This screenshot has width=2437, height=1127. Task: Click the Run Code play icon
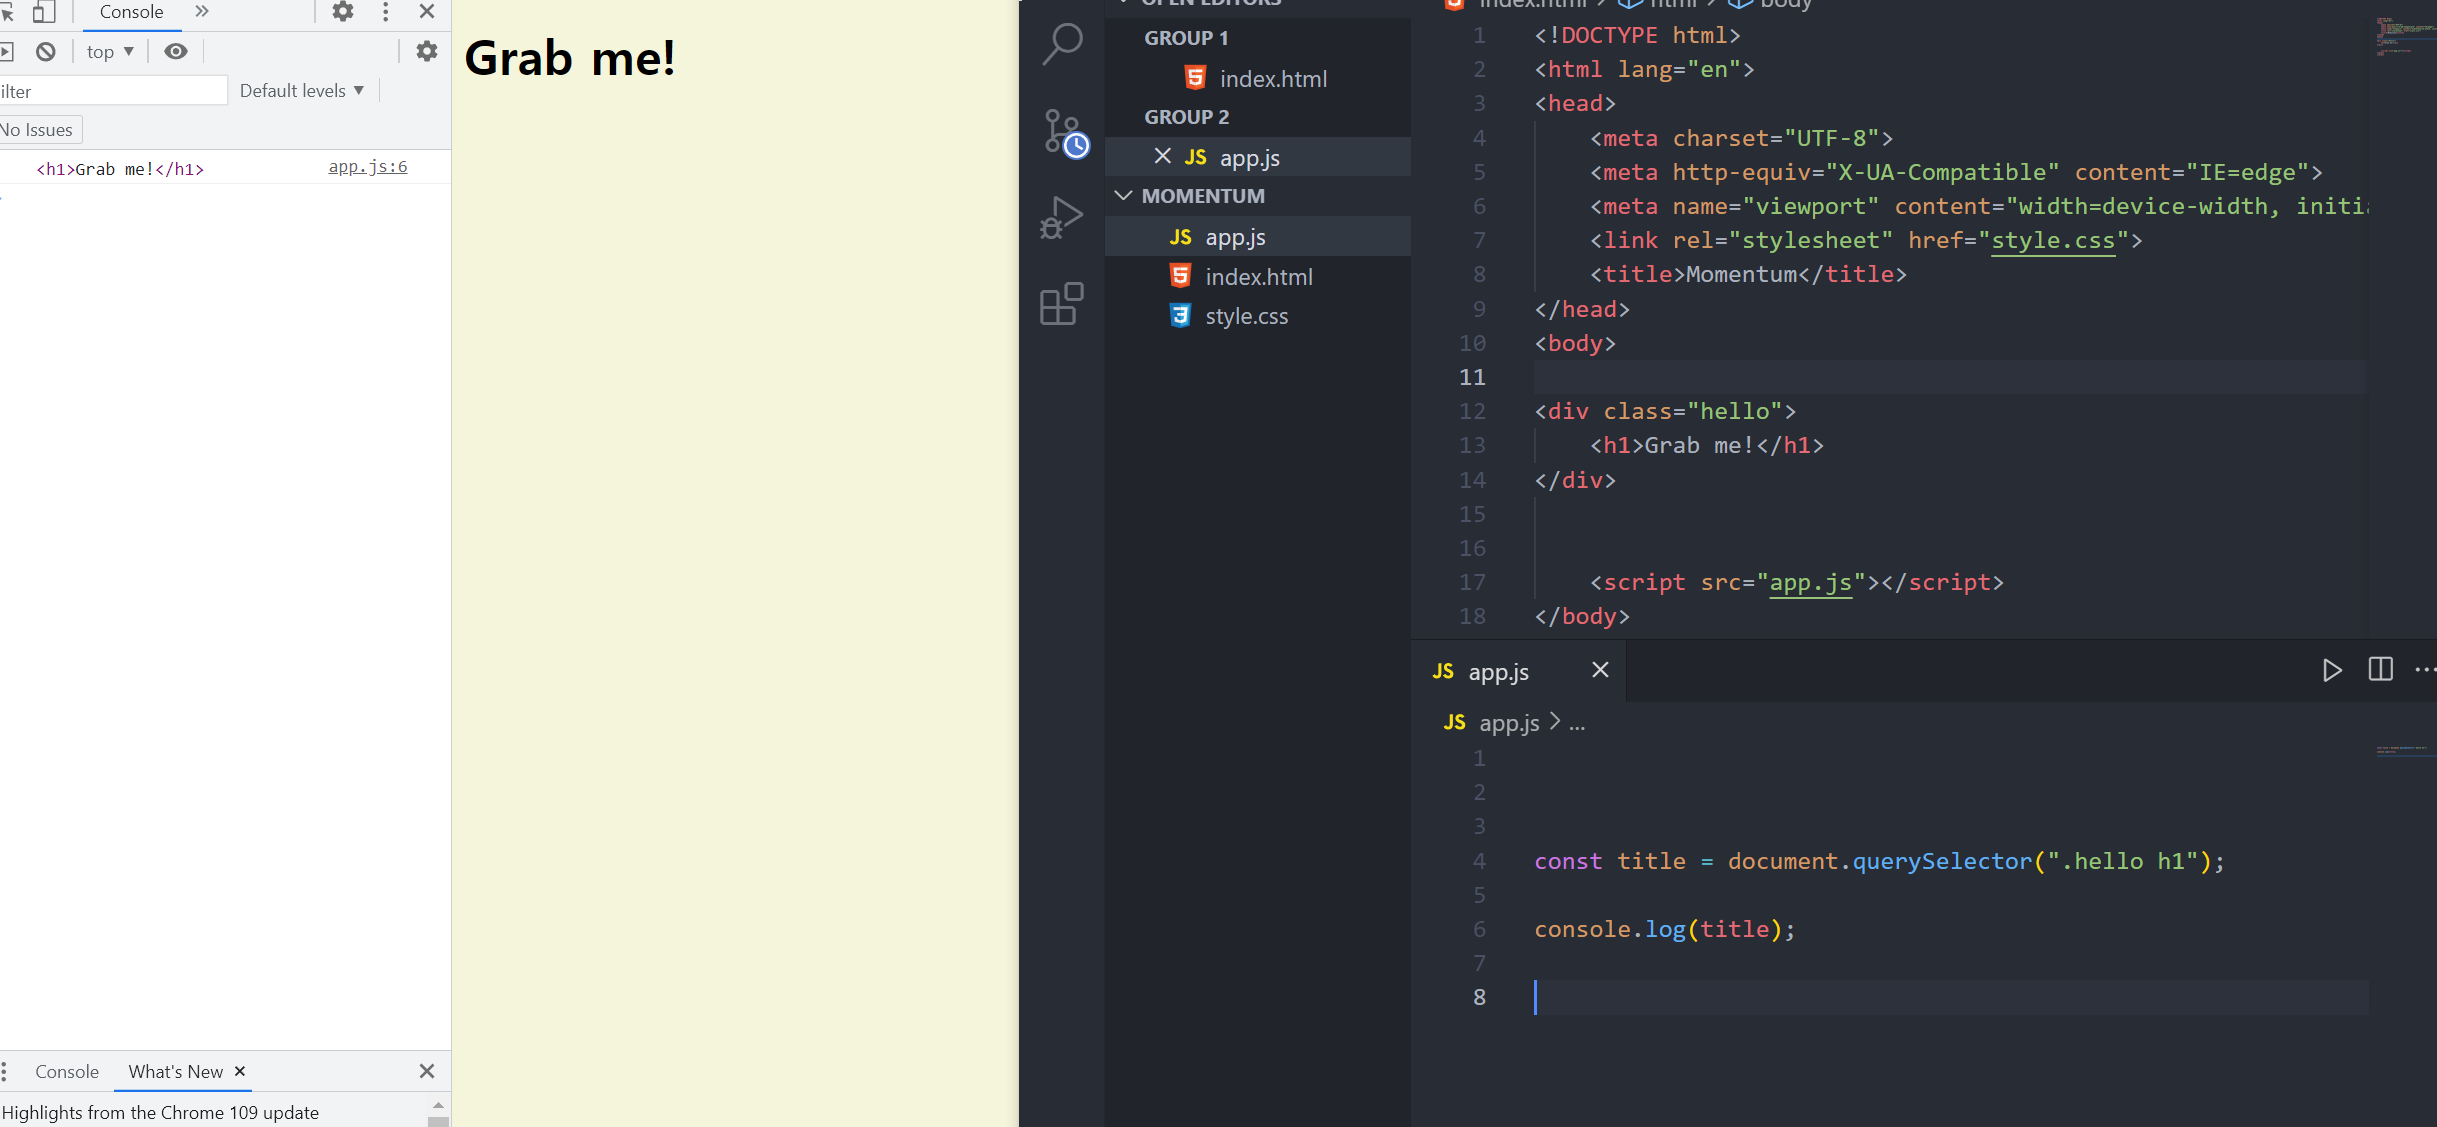pyautogui.click(x=2331, y=670)
